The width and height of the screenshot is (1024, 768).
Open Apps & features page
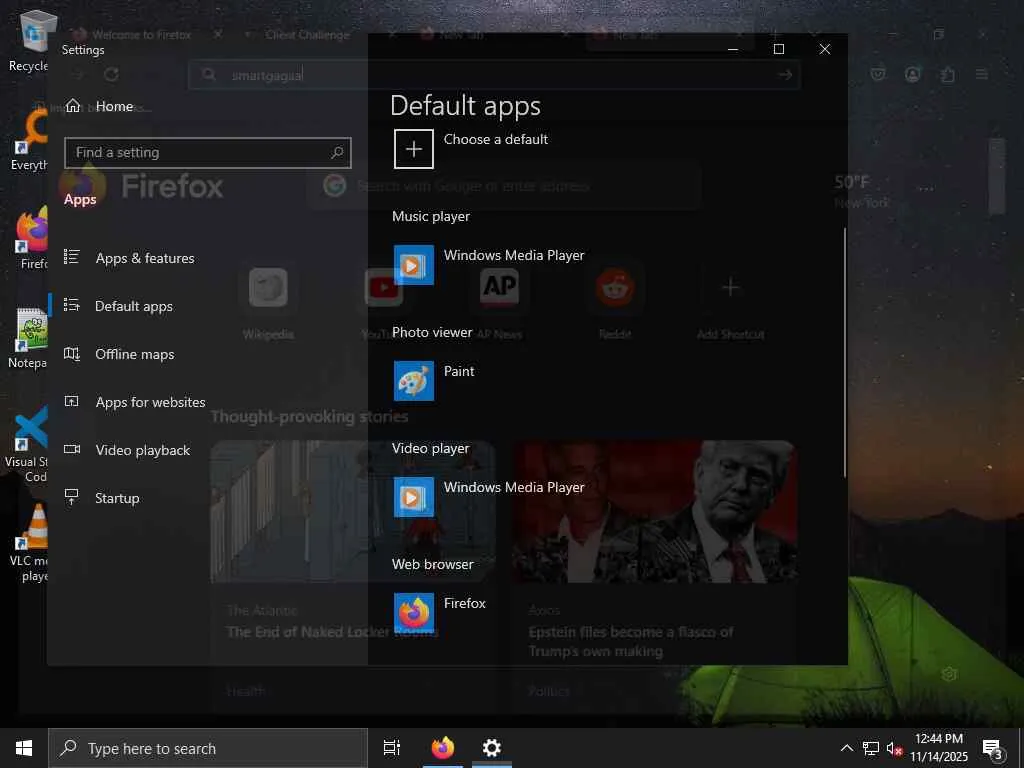coord(144,258)
